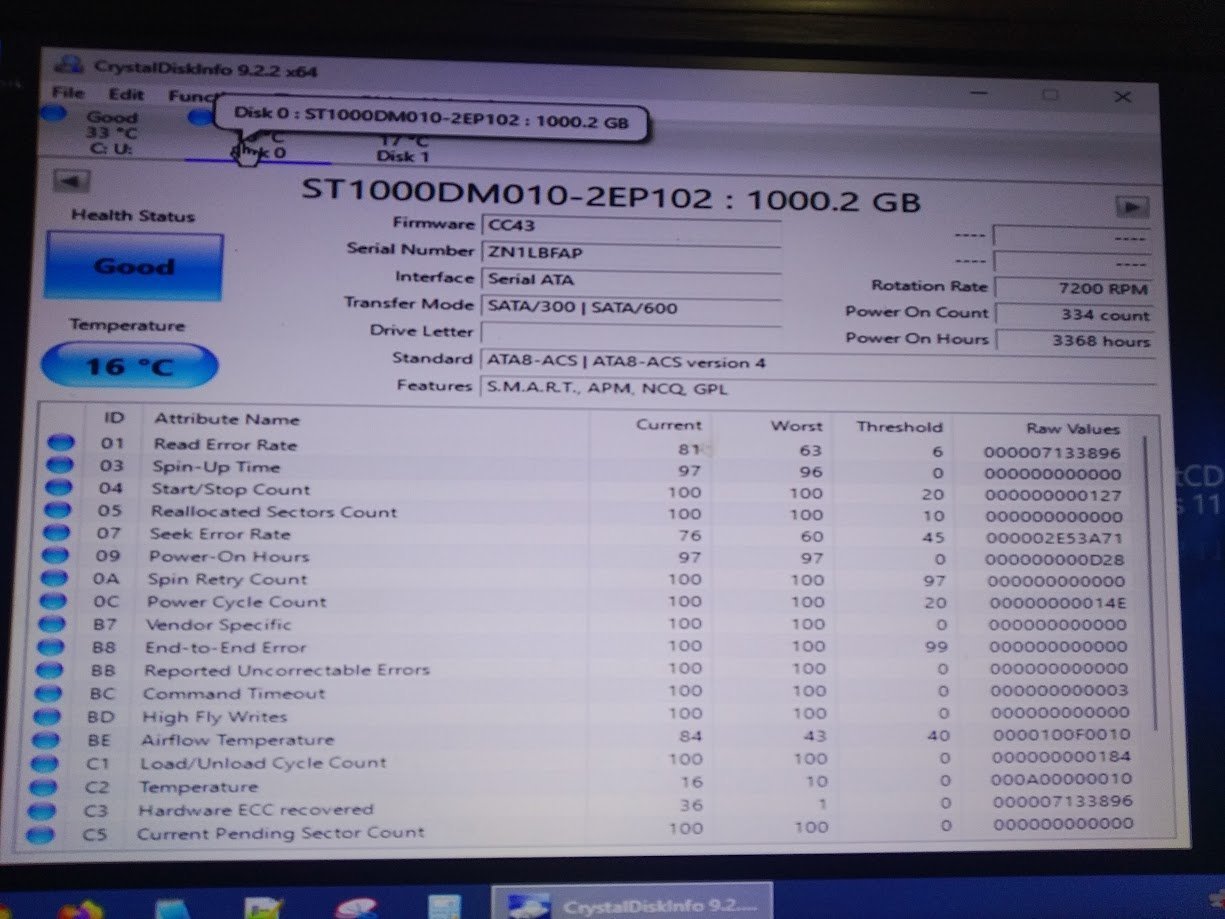The width and height of the screenshot is (1225, 919).
Task: Click the Threshold column header
Action: coord(899,426)
